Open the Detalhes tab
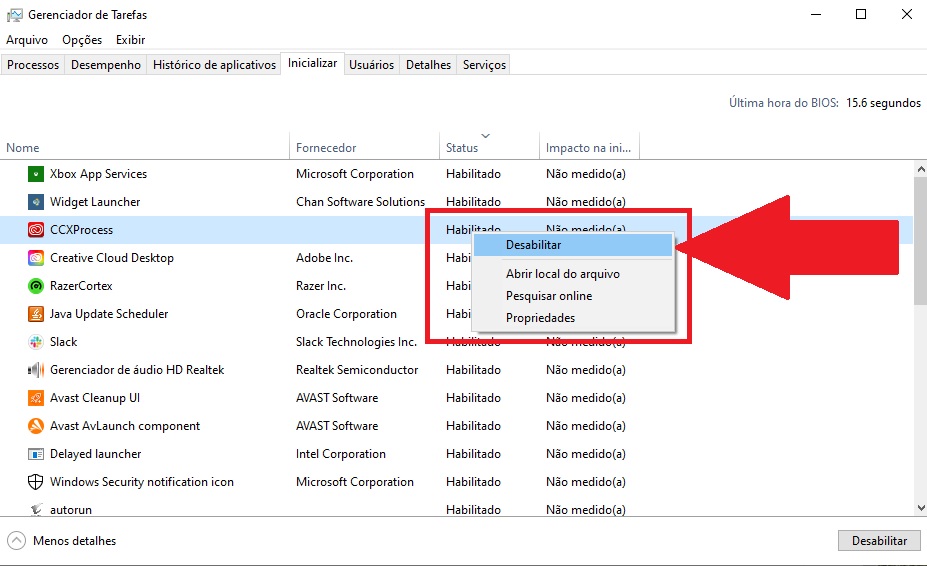The height and width of the screenshot is (566, 927). [429, 64]
